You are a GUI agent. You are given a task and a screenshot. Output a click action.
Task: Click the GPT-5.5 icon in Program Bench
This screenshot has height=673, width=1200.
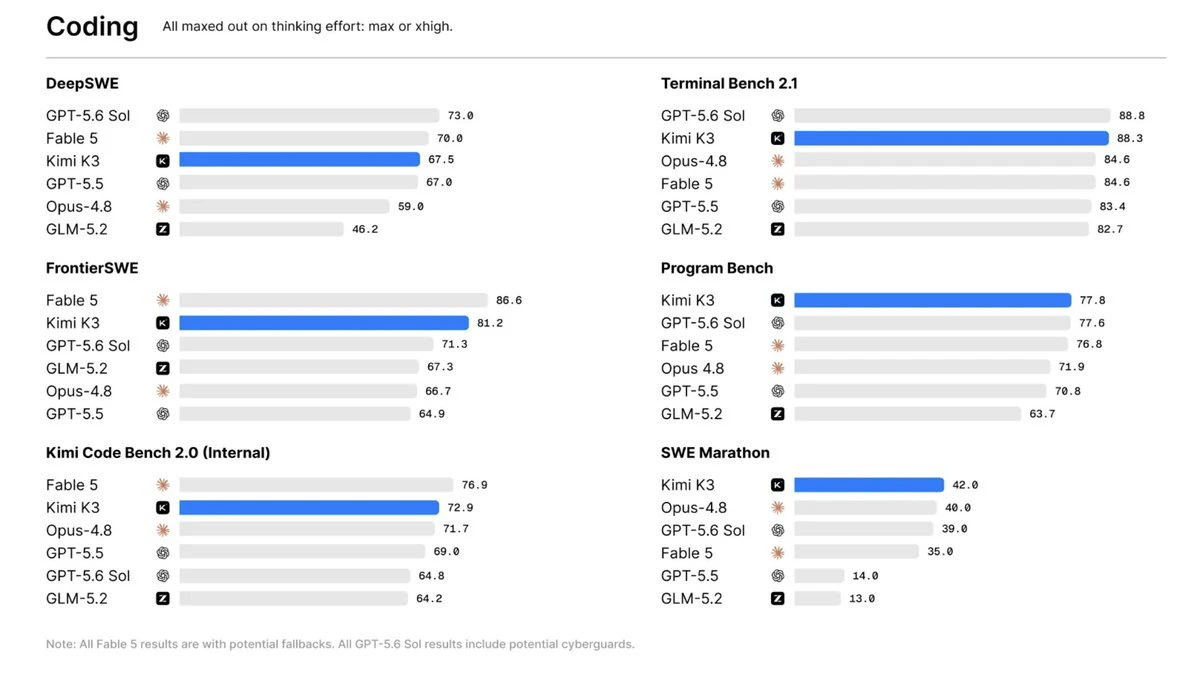[x=778, y=391]
